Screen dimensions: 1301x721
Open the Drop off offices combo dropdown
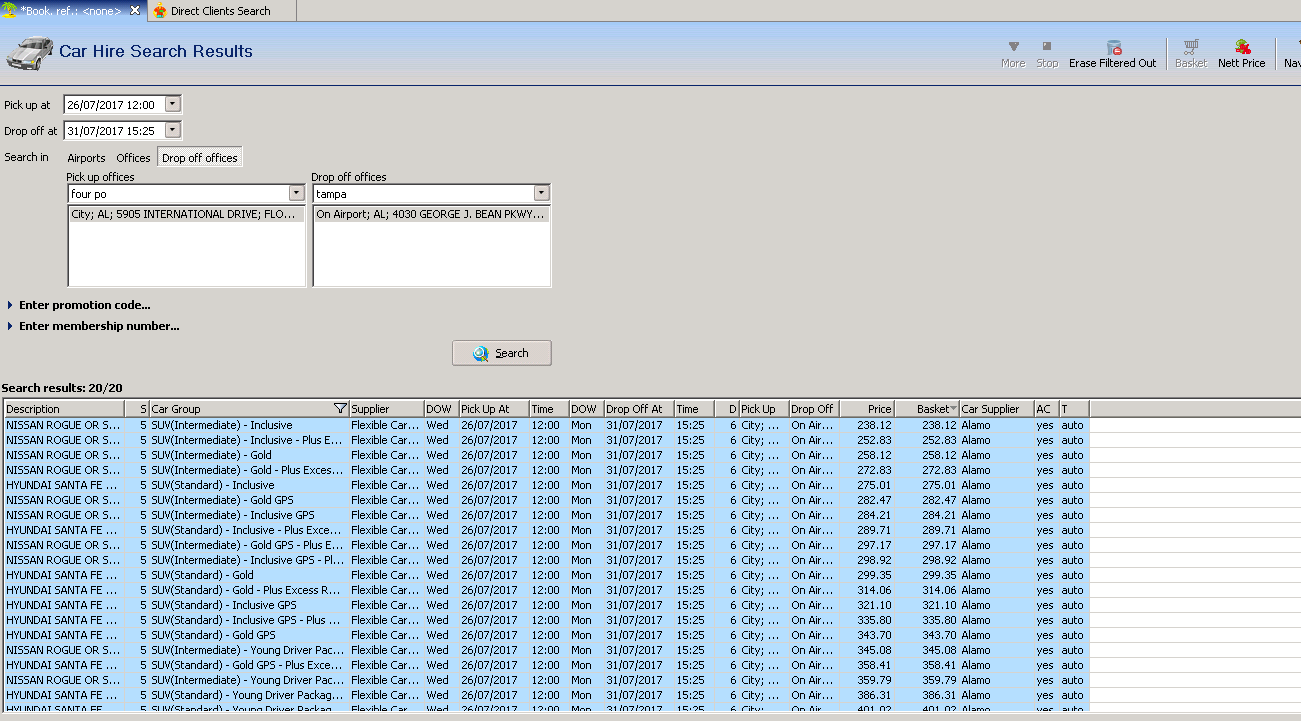point(541,194)
